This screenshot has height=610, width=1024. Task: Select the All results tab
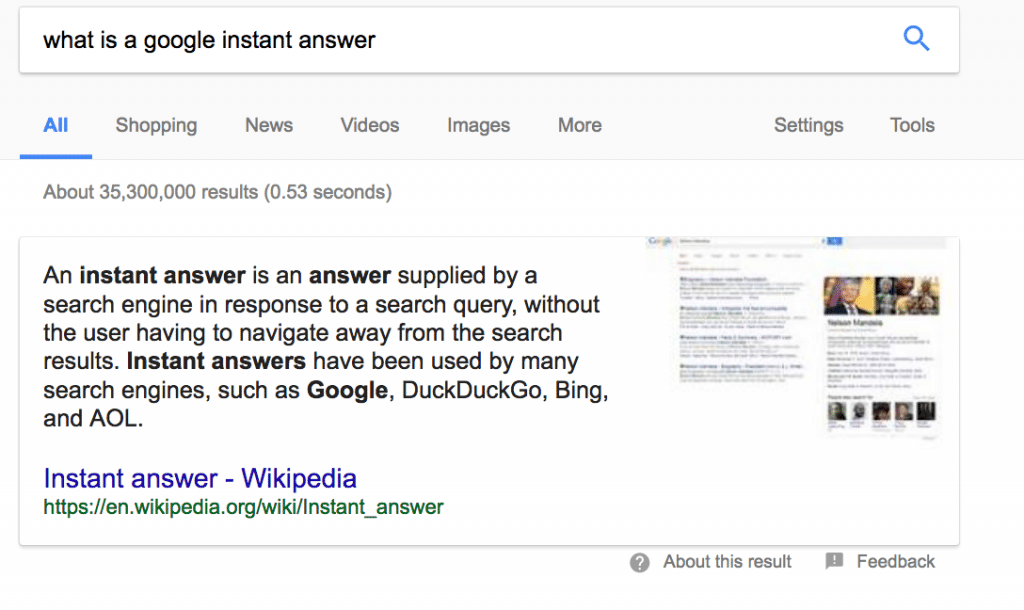56,125
